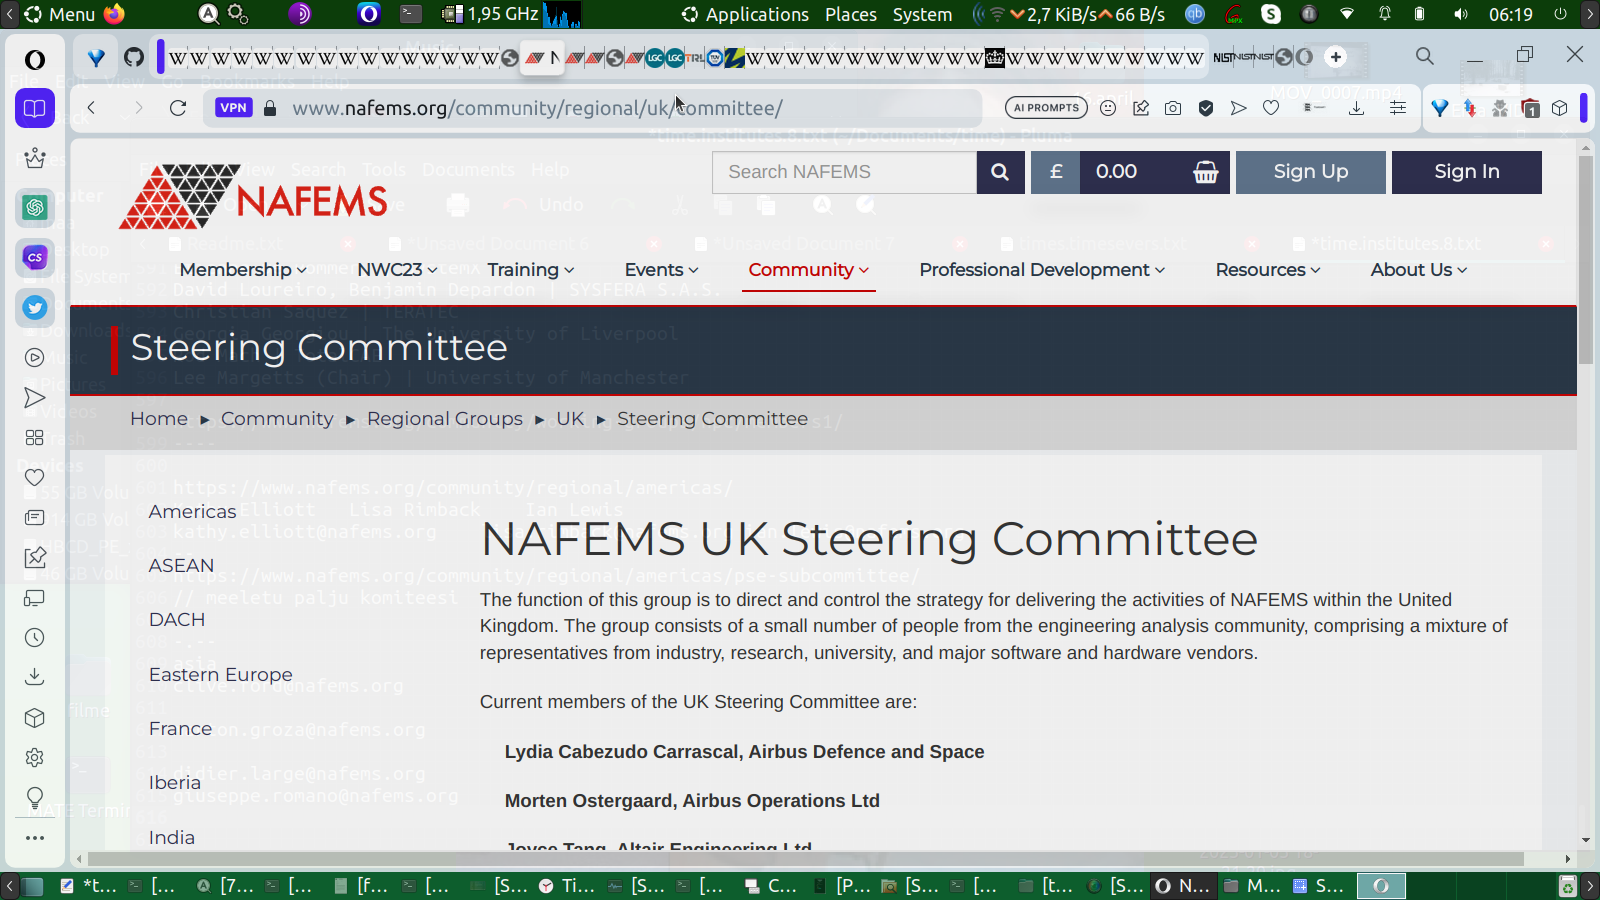Viewport: 1600px width, 900px height.
Task: Open the CS app in Opera sidebar
Action: point(35,257)
